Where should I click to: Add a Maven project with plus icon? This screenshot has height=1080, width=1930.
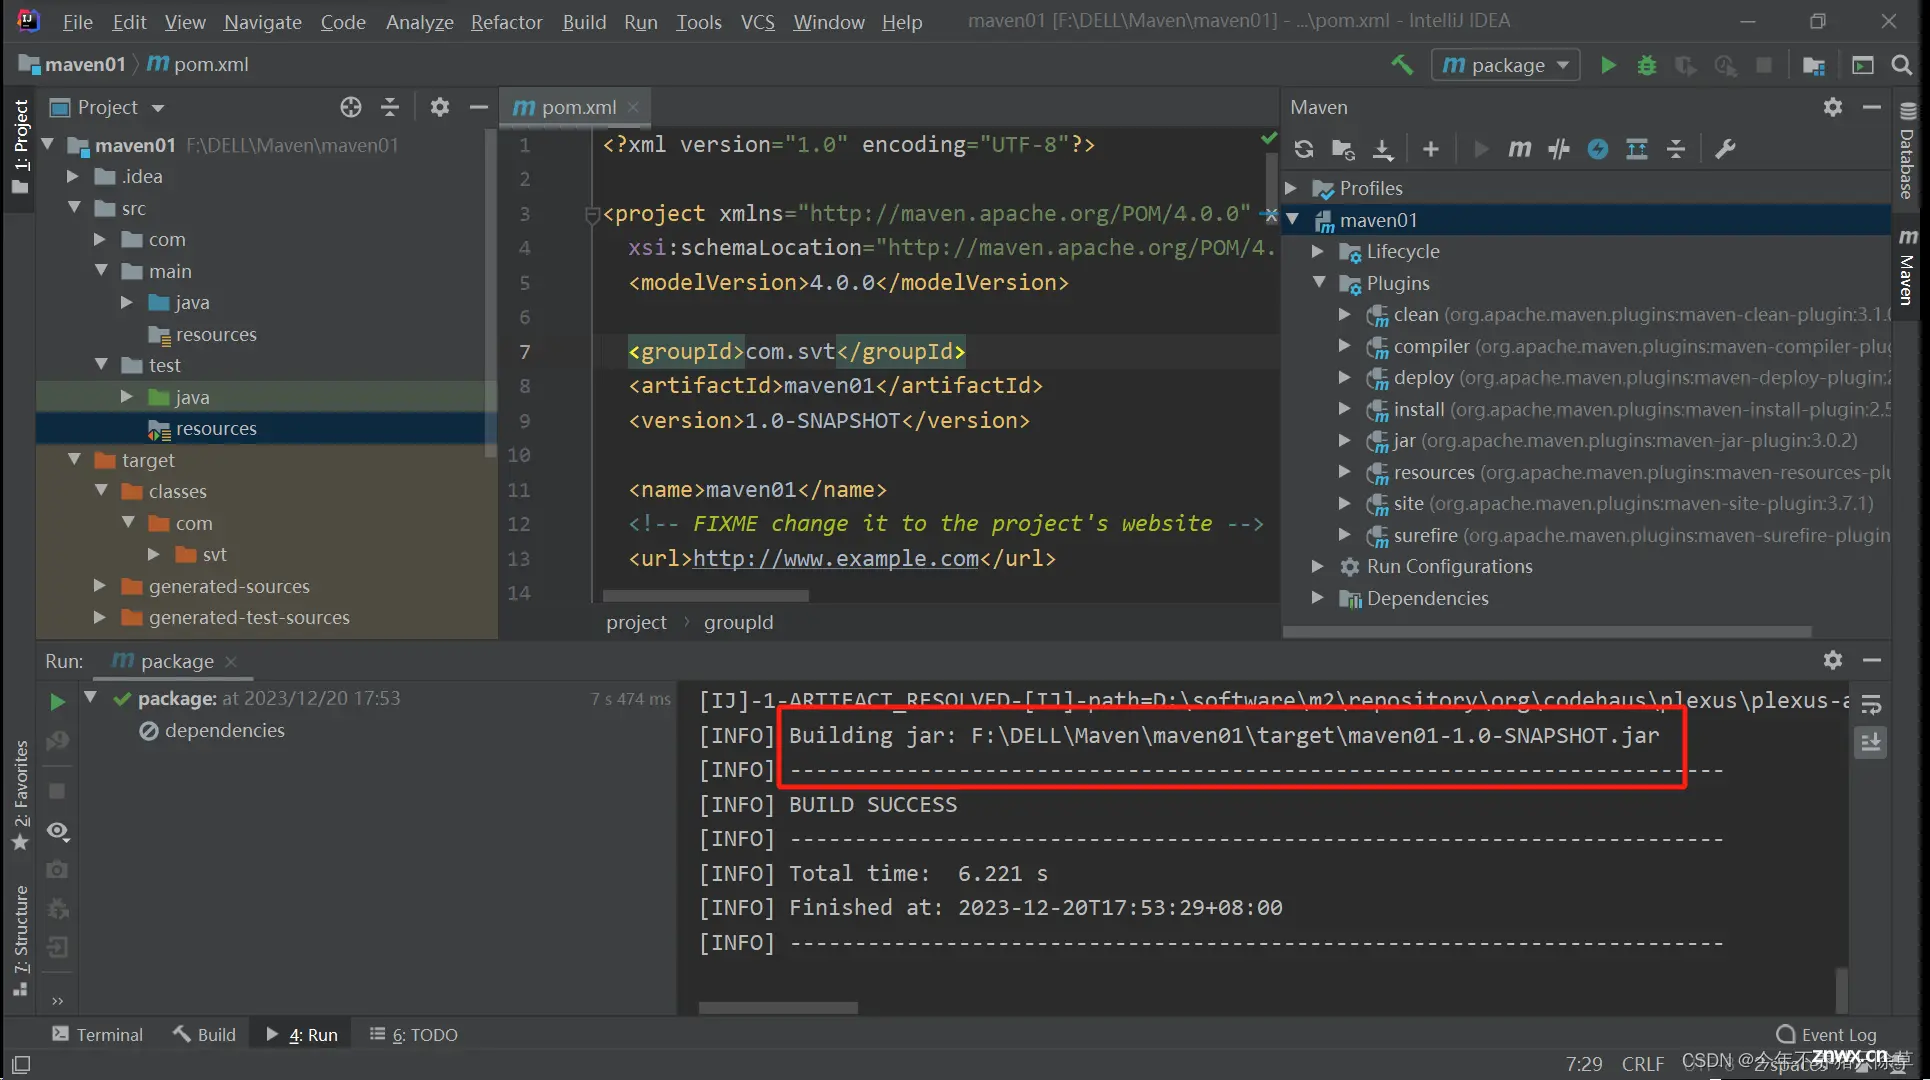pos(1431,149)
